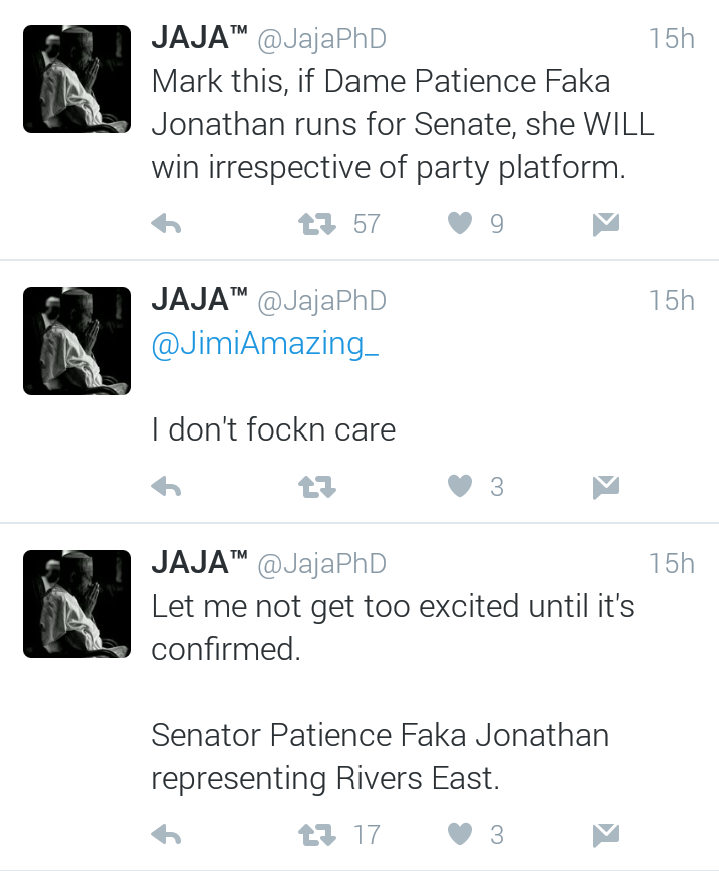Open @JajaPhD handle on the first tweet
Viewport: 719px width, 871px height.
tap(322, 39)
